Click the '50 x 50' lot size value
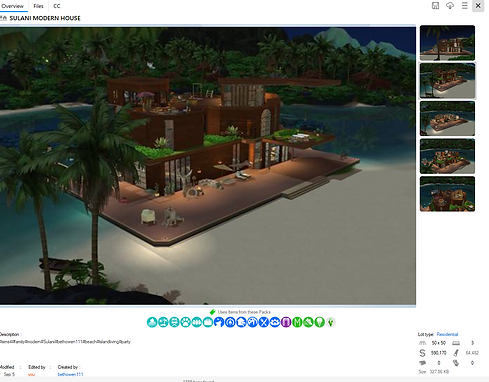Image resolution: width=489 pixels, height=382 pixels. click(439, 343)
